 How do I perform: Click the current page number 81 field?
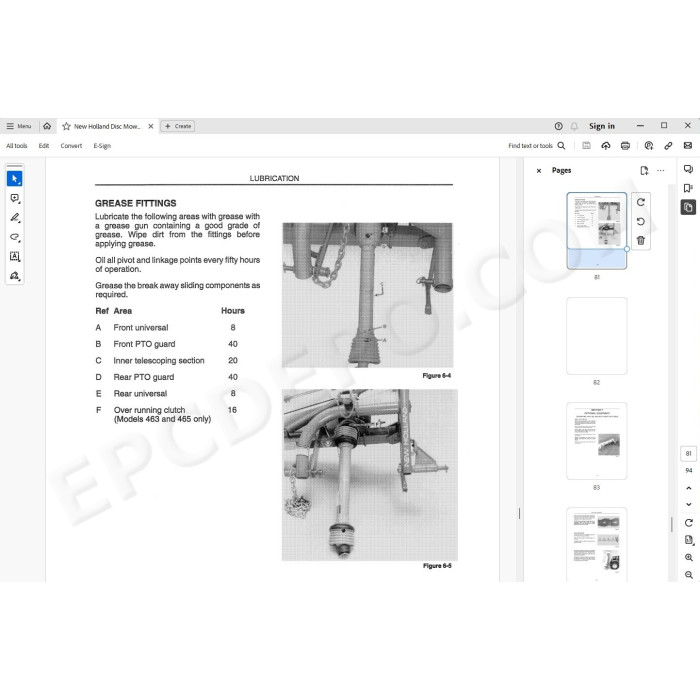pyautogui.click(x=688, y=454)
